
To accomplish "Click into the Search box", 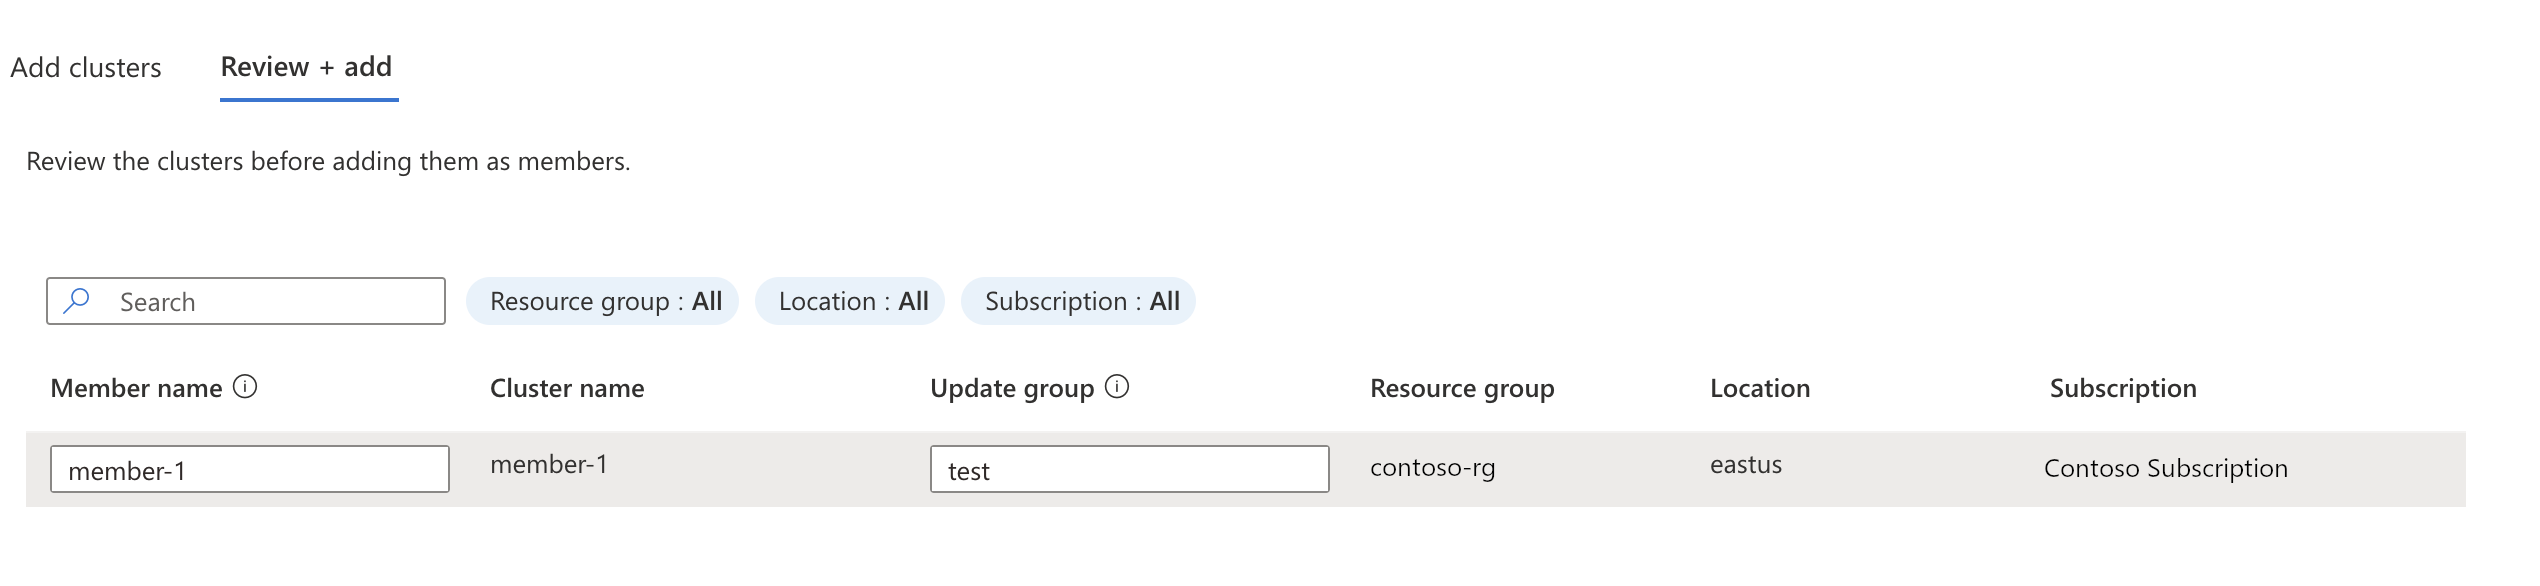I will [x=270, y=301].
